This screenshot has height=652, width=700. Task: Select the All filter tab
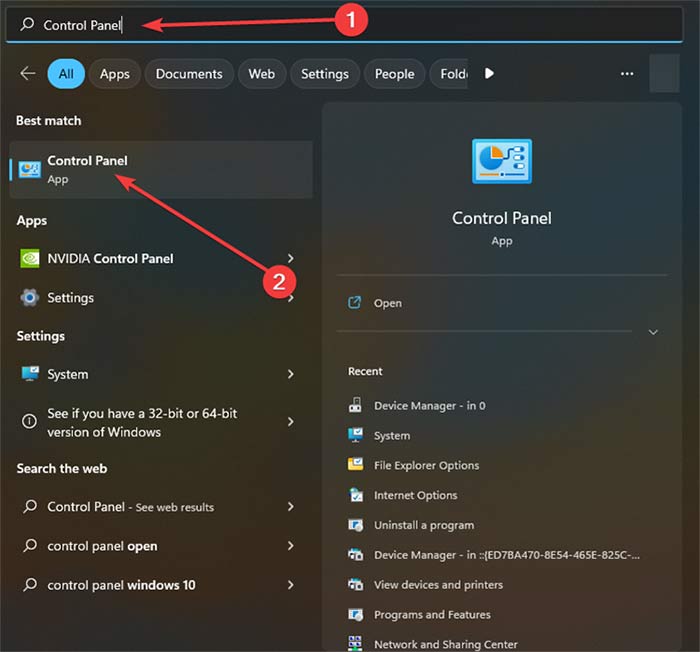pyautogui.click(x=66, y=74)
